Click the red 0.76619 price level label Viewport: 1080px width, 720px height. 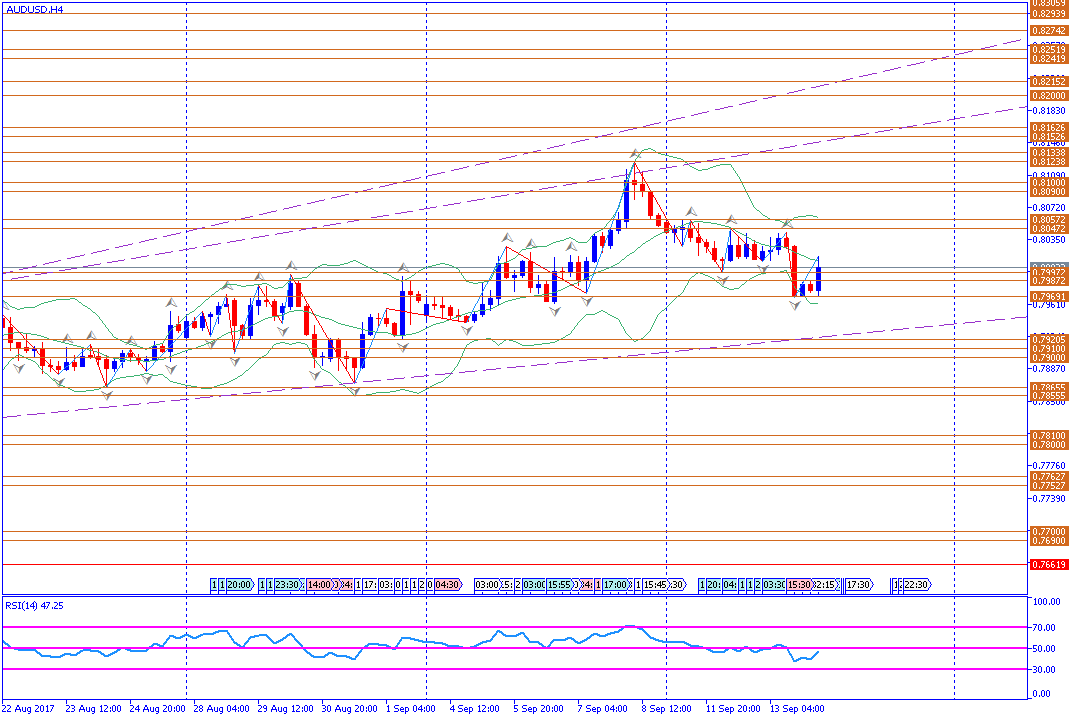click(x=1048, y=565)
